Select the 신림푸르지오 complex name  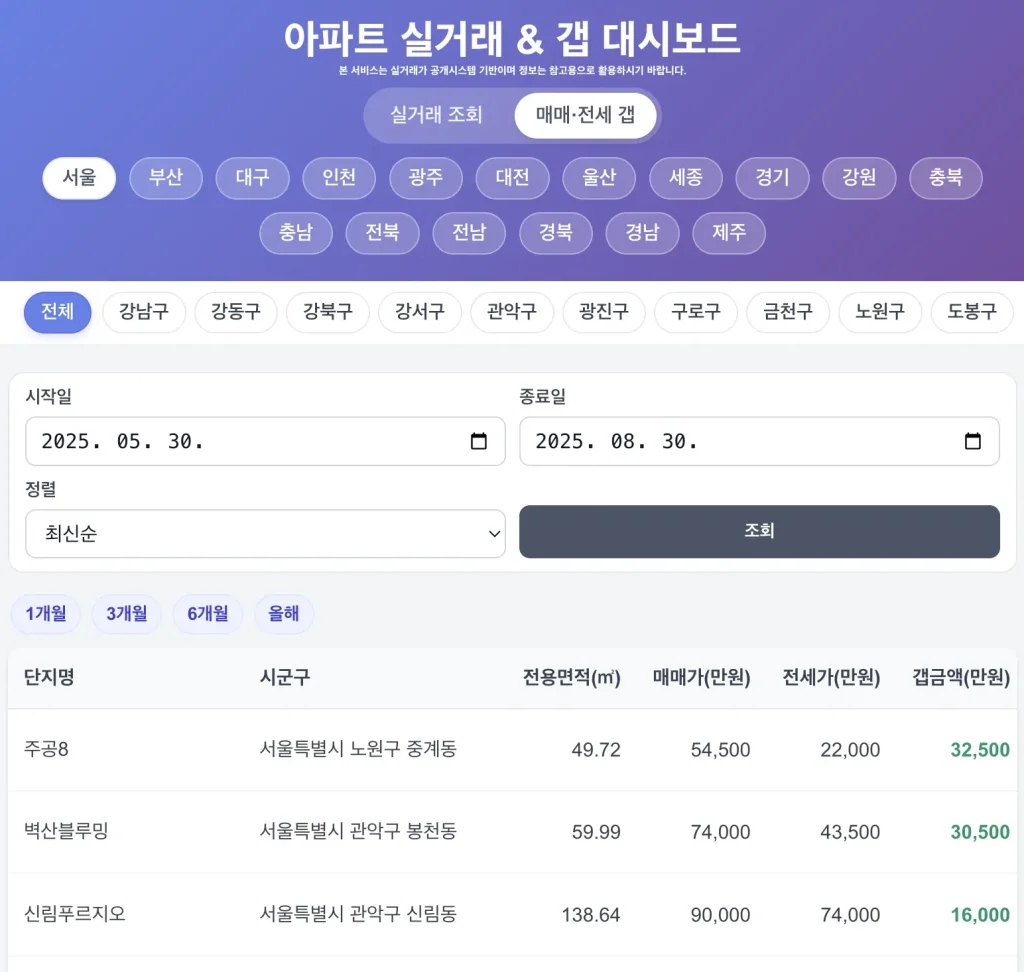[x=74, y=913]
